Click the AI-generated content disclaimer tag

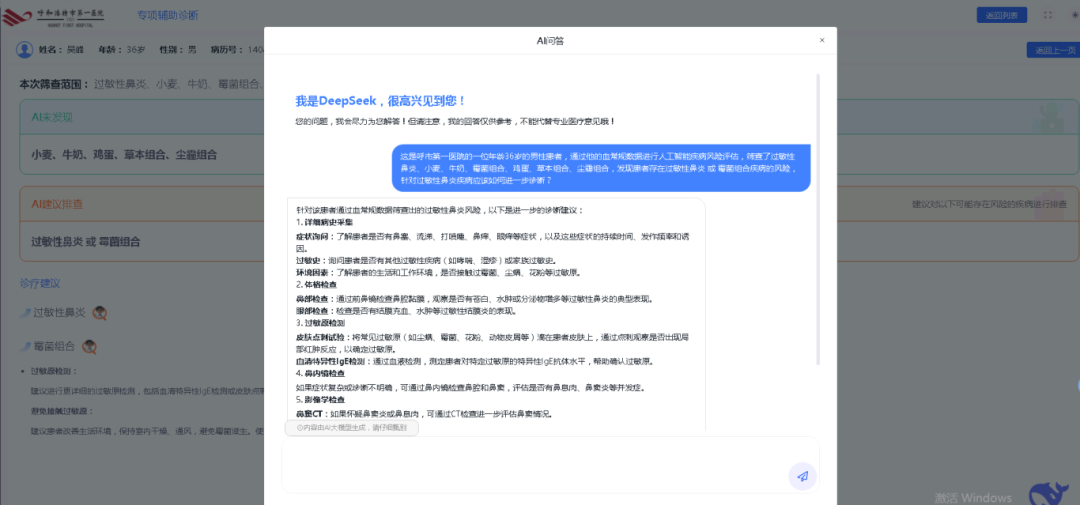(x=351, y=427)
